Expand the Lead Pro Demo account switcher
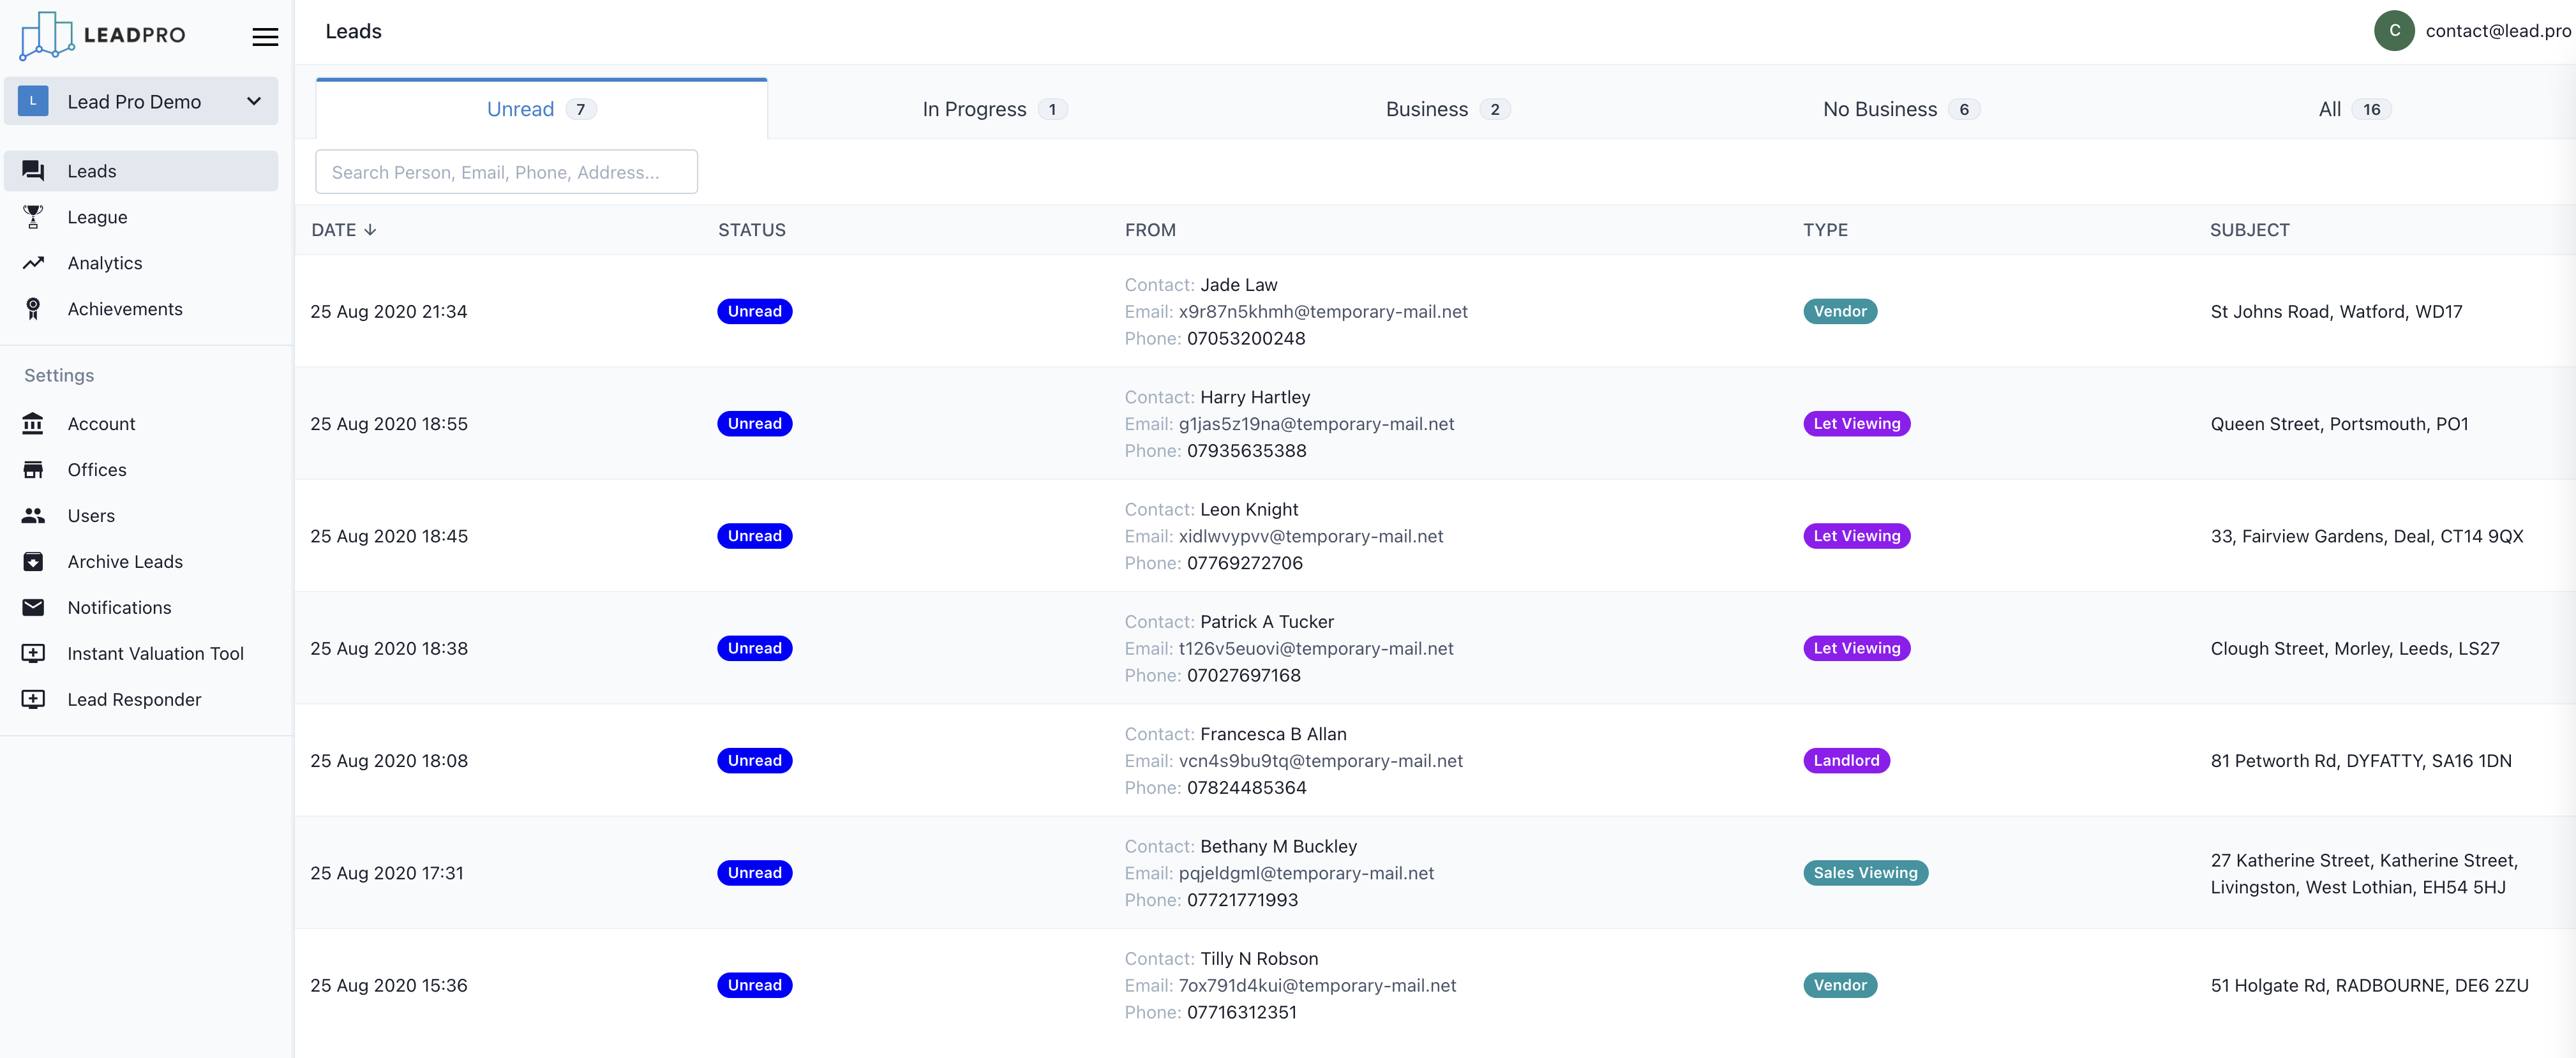This screenshot has width=2576, height=1058. click(x=254, y=101)
